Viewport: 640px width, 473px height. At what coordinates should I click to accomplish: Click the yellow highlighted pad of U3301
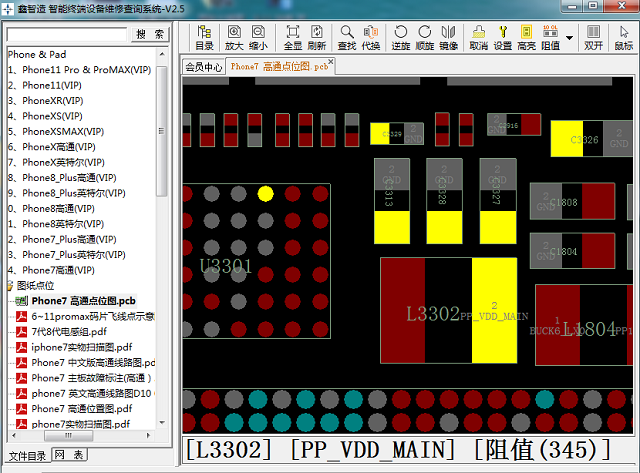click(265, 194)
